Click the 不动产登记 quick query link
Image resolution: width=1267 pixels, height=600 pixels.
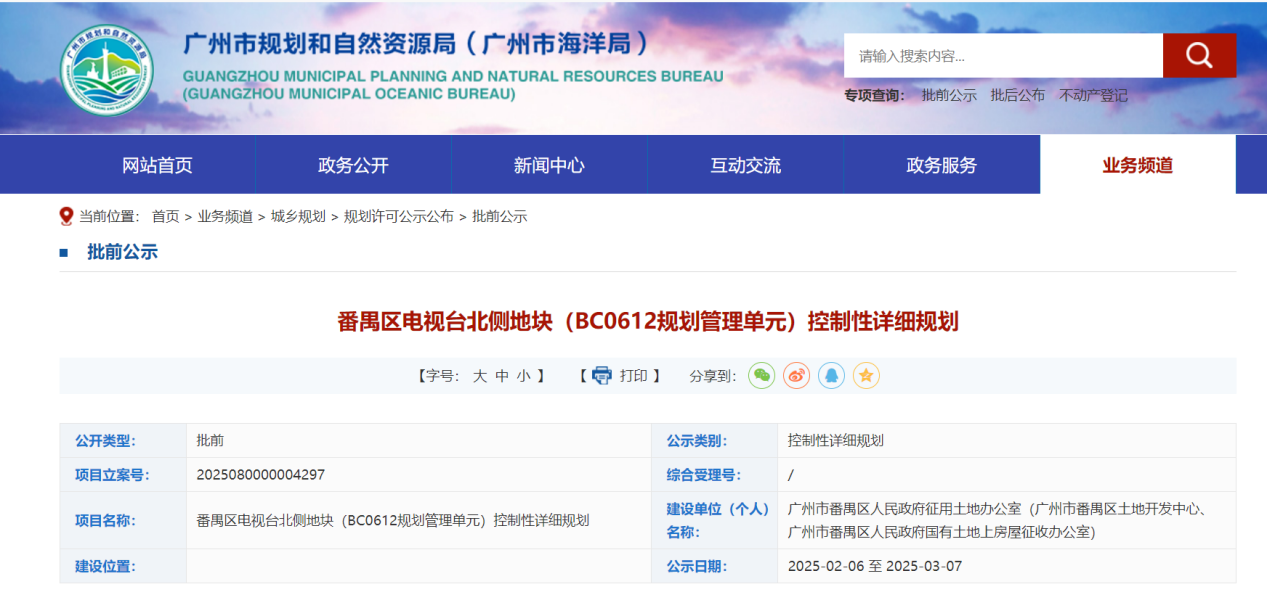pyautogui.click(x=1093, y=96)
